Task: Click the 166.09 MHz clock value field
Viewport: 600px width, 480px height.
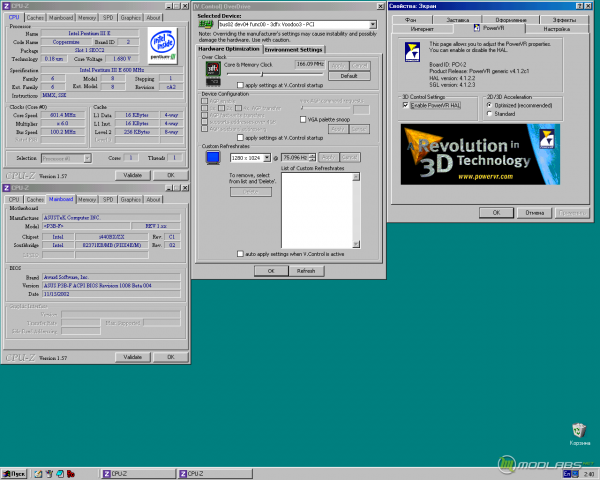Action: coord(310,64)
